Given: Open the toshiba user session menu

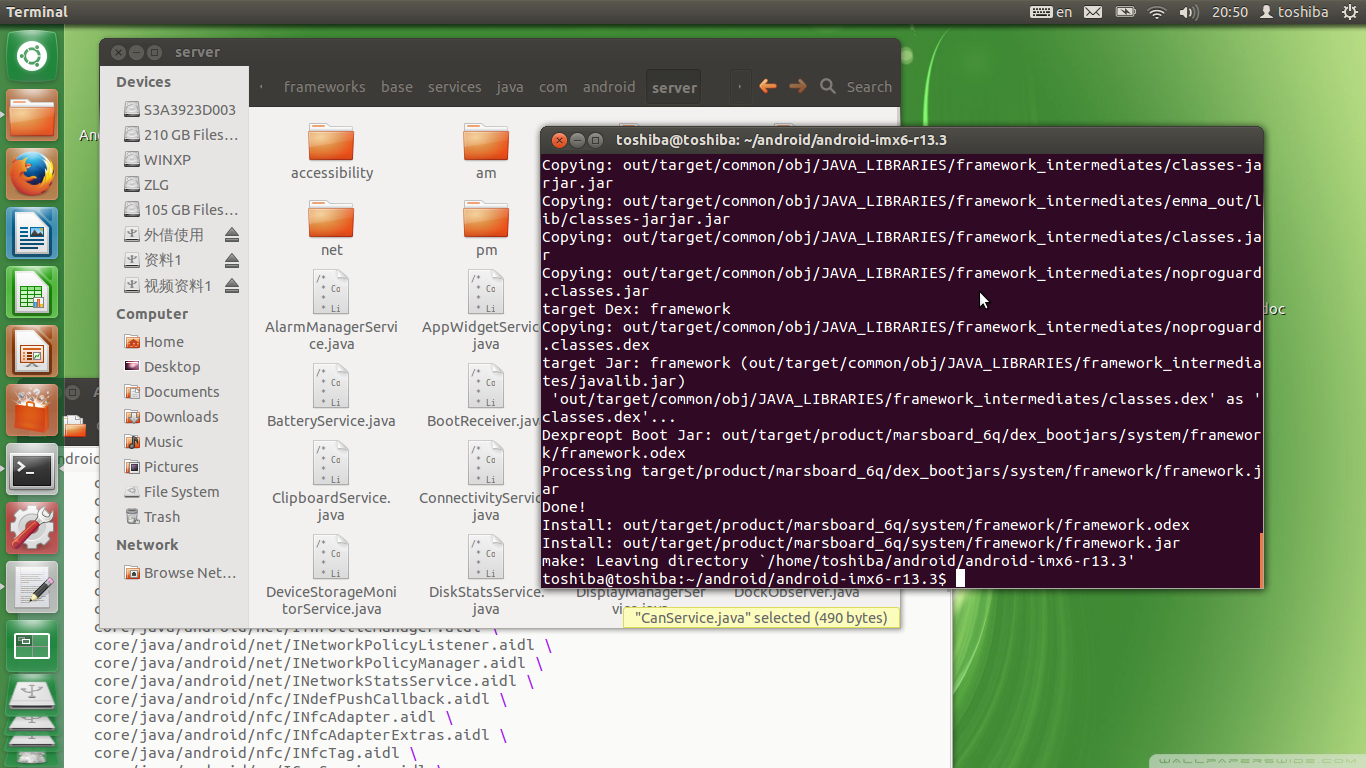Looking at the screenshot, I should point(1294,12).
